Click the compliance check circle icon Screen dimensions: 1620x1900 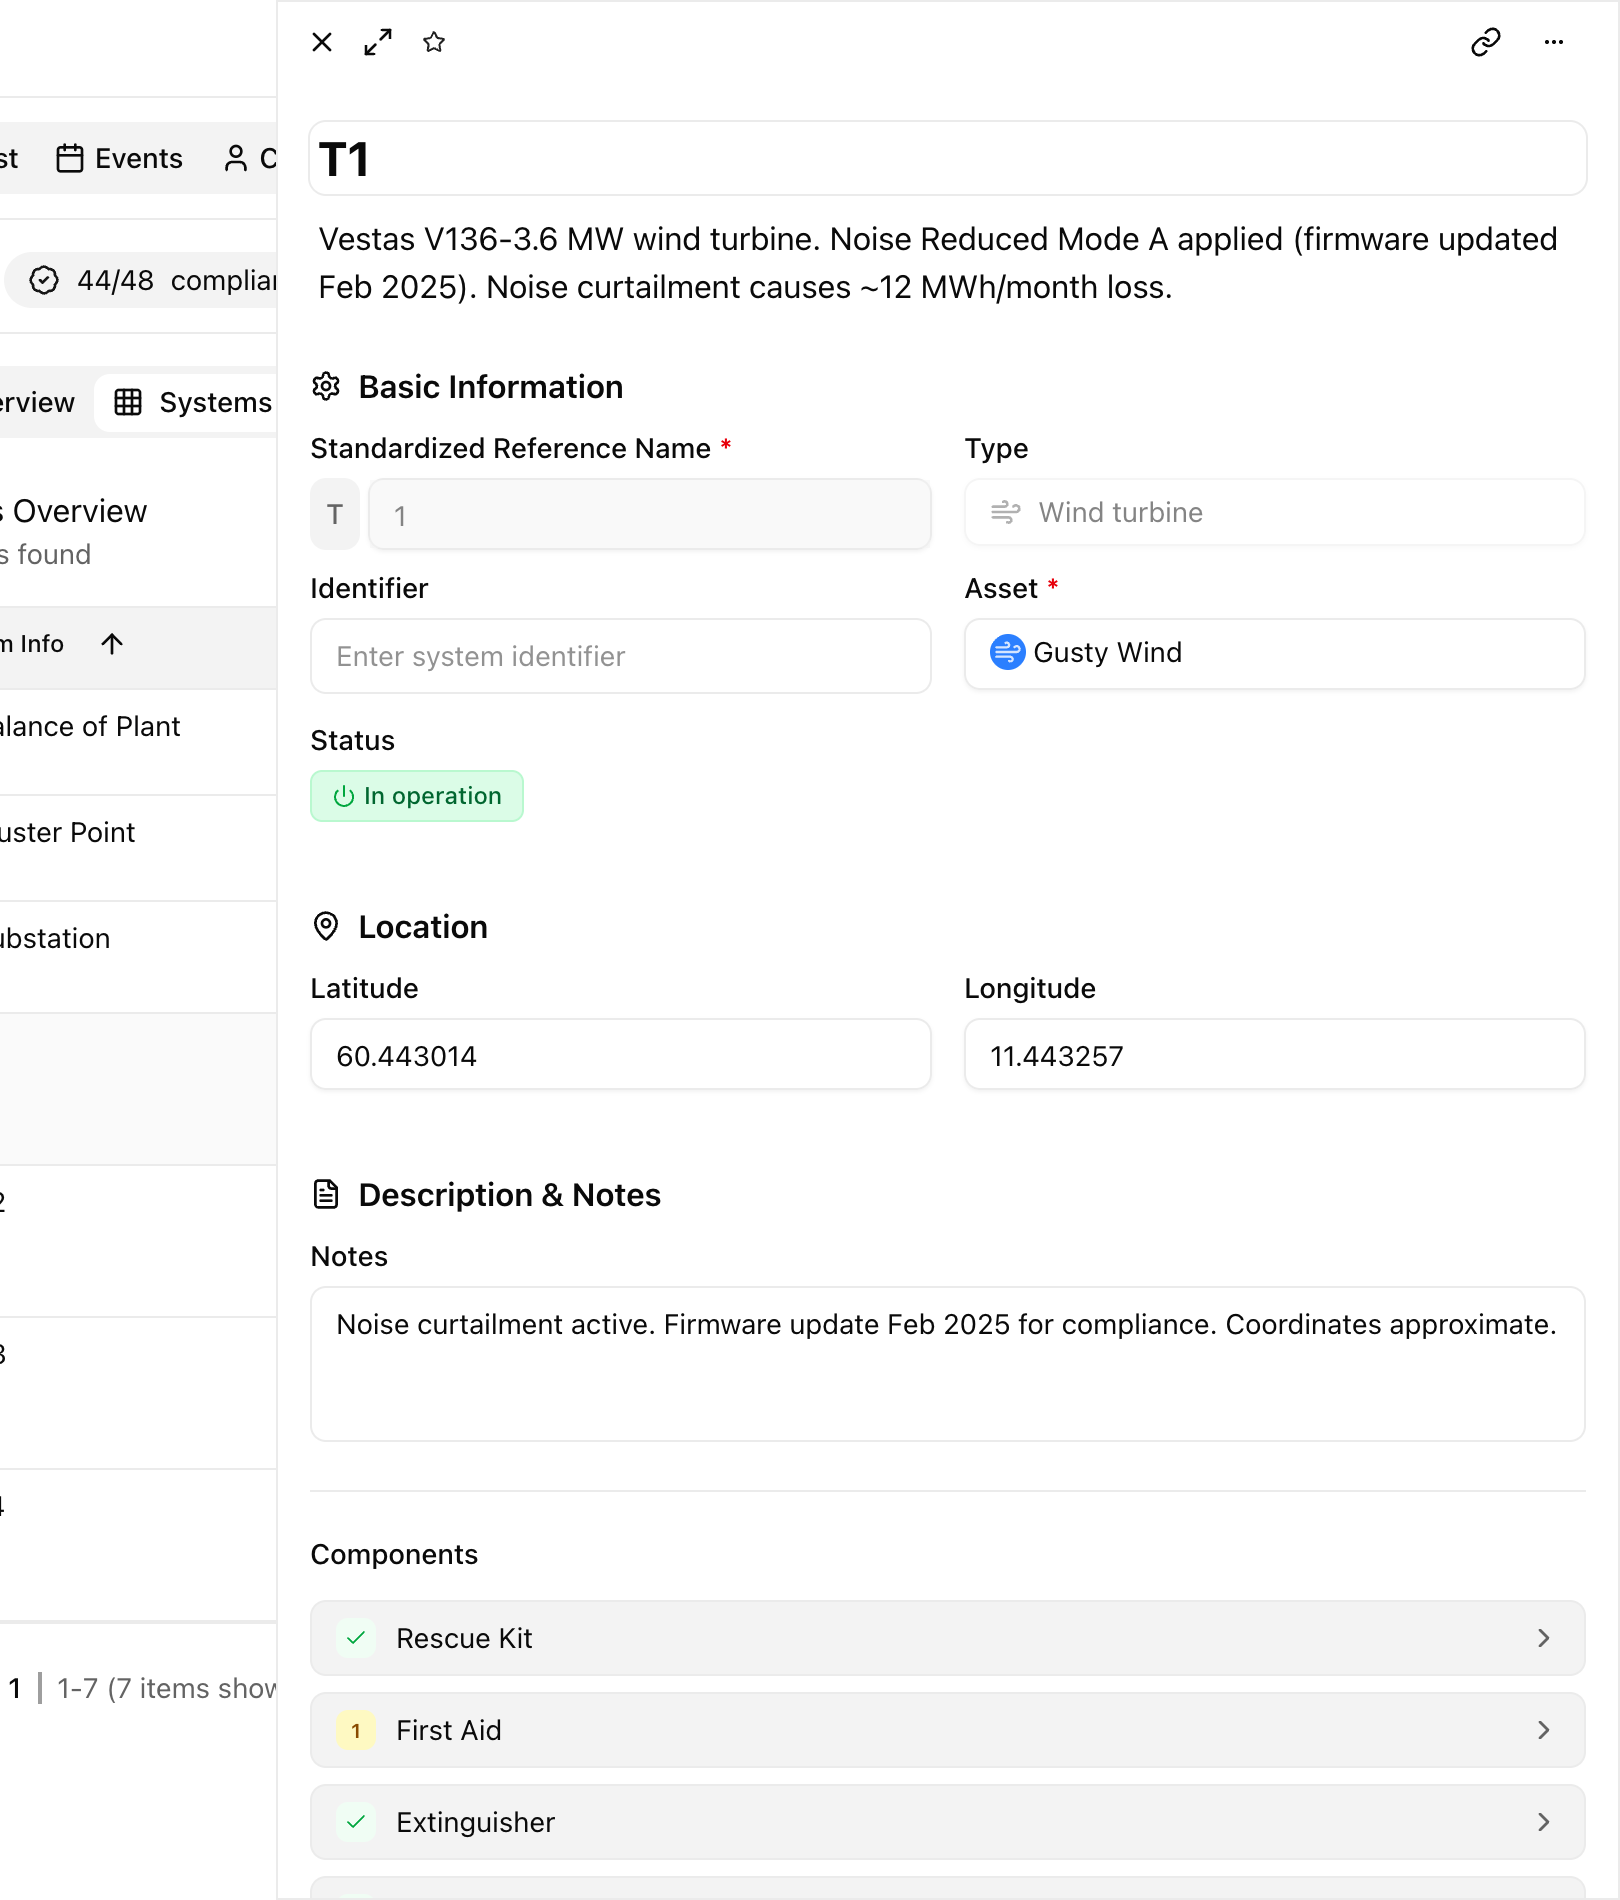click(44, 281)
